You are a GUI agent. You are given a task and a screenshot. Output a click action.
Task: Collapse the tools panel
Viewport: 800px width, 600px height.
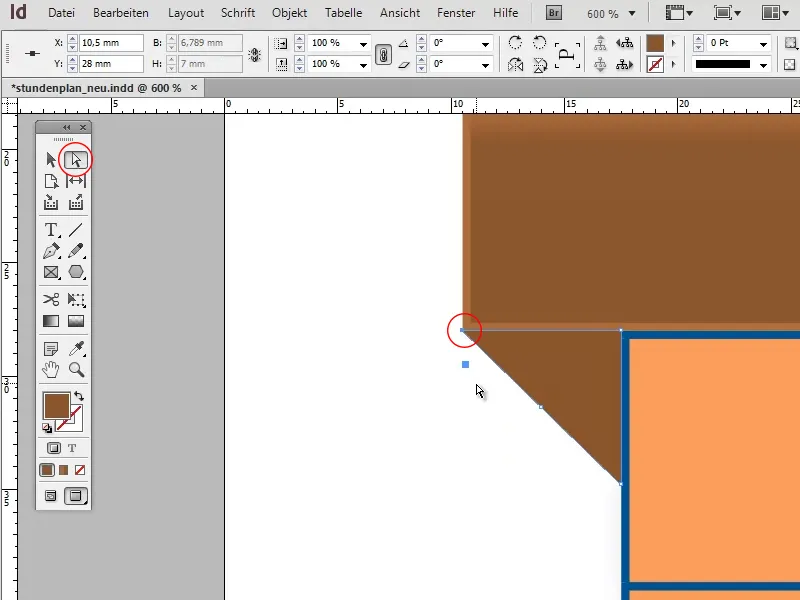[66, 127]
